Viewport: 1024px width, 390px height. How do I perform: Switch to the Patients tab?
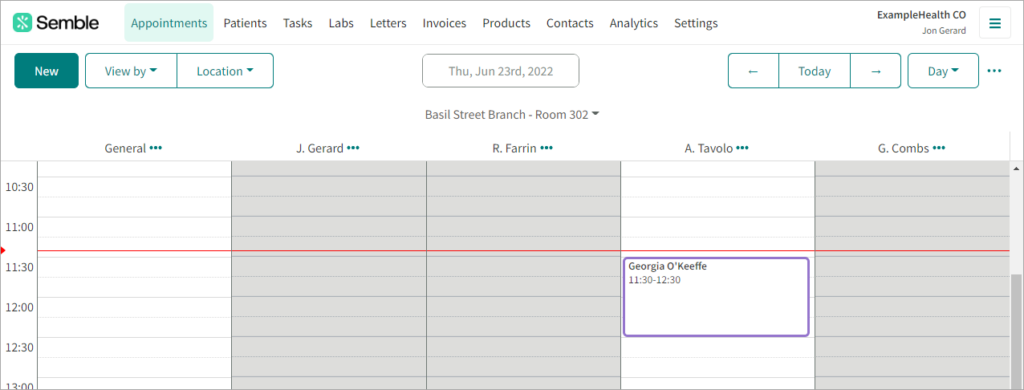click(245, 23)
